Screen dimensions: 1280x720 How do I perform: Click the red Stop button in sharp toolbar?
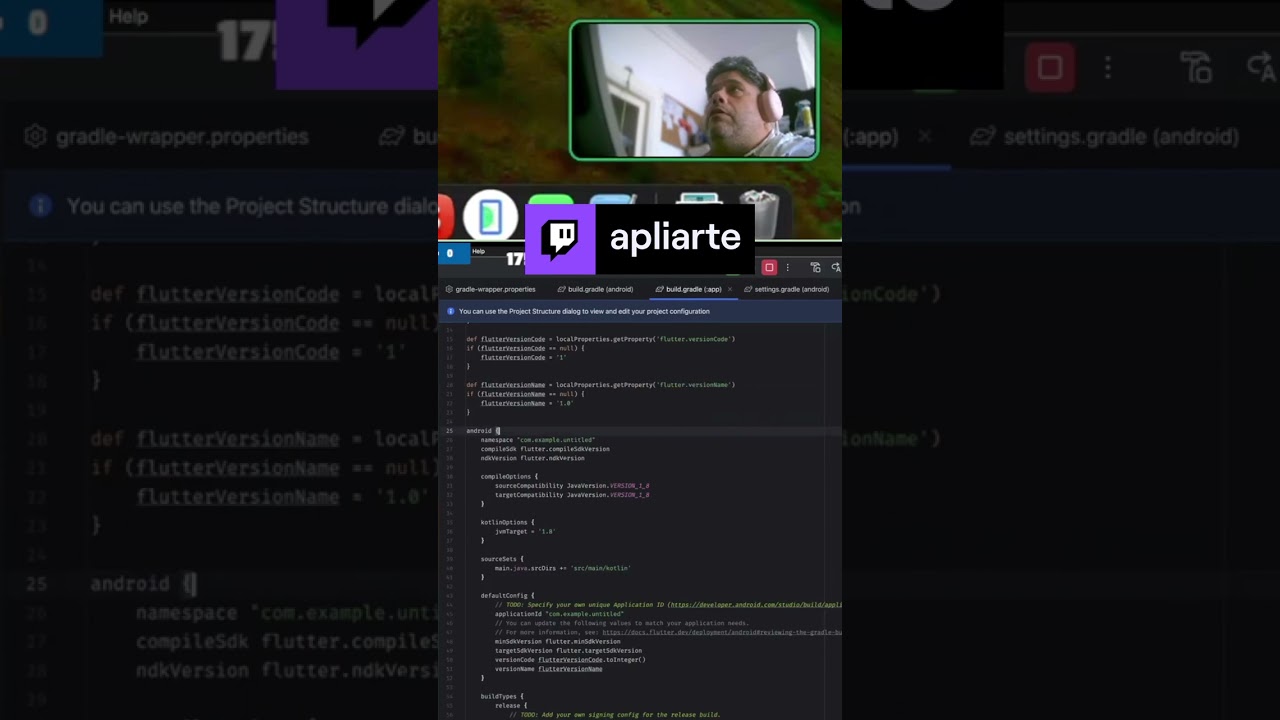tap(769, 267)
